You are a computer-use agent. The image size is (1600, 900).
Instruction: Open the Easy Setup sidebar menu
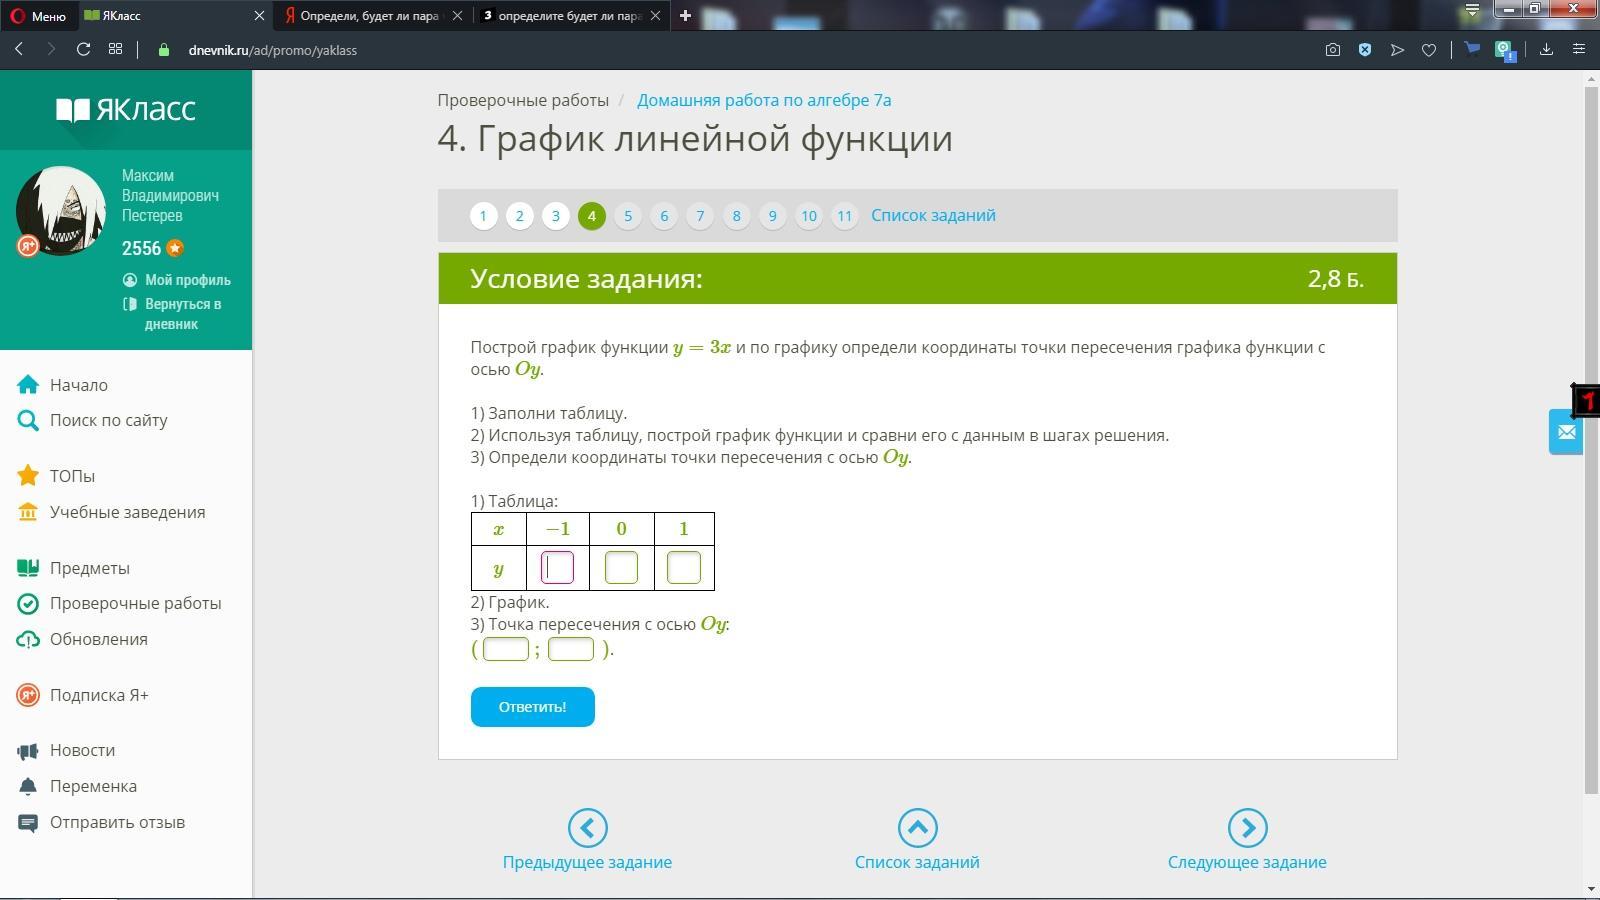[1579, 49]
